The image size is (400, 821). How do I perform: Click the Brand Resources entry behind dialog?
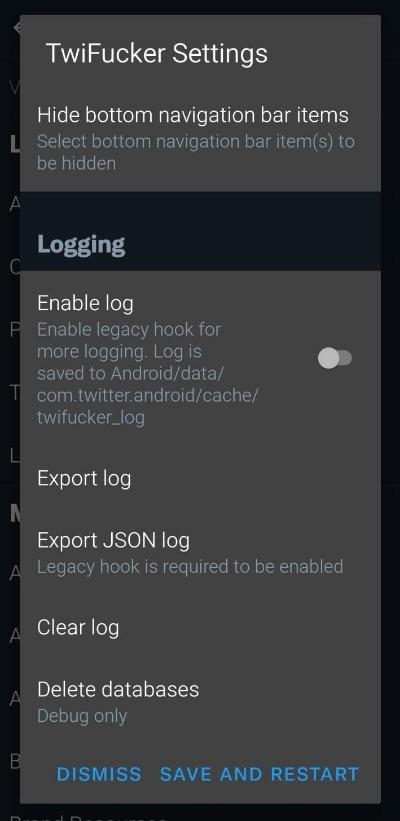tap(89, 816)
